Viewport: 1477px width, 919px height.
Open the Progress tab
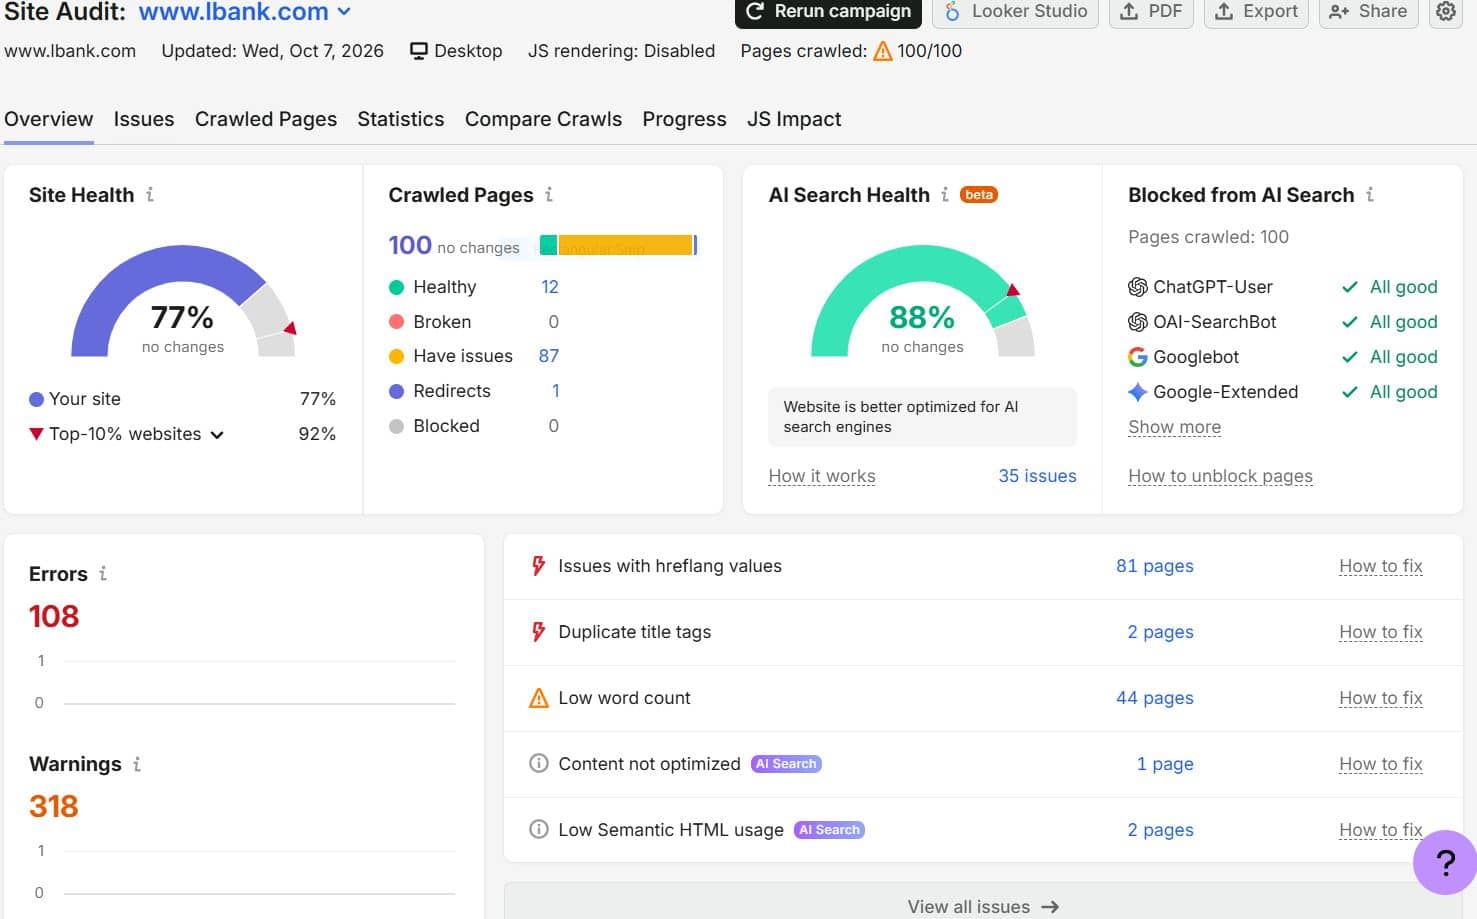[684, 119]
